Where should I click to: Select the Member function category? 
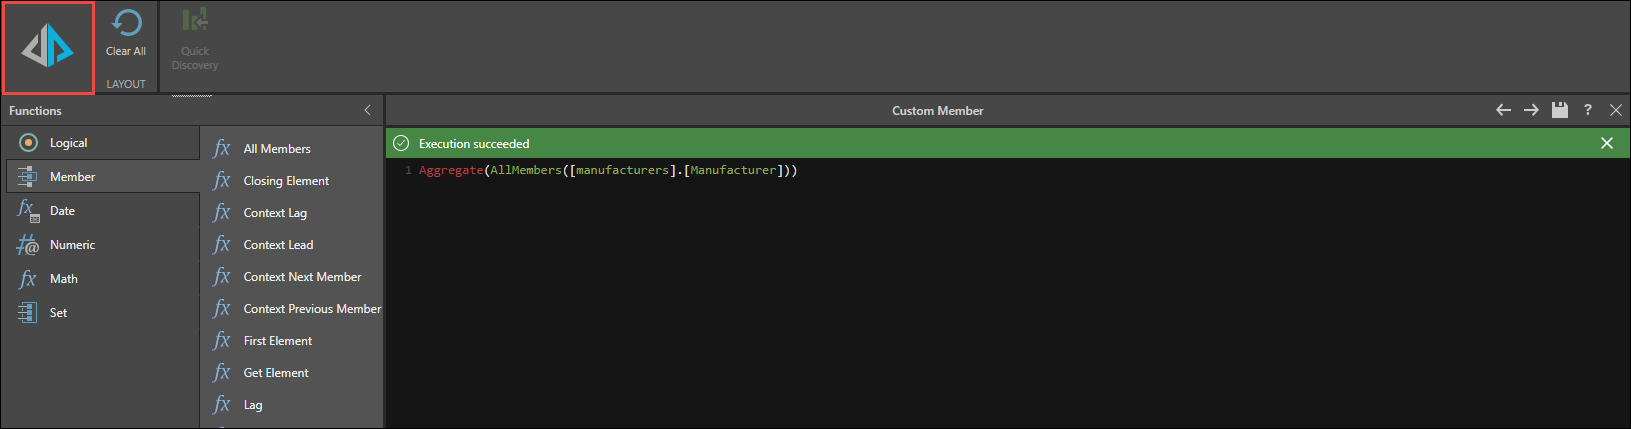click(72, 177)
